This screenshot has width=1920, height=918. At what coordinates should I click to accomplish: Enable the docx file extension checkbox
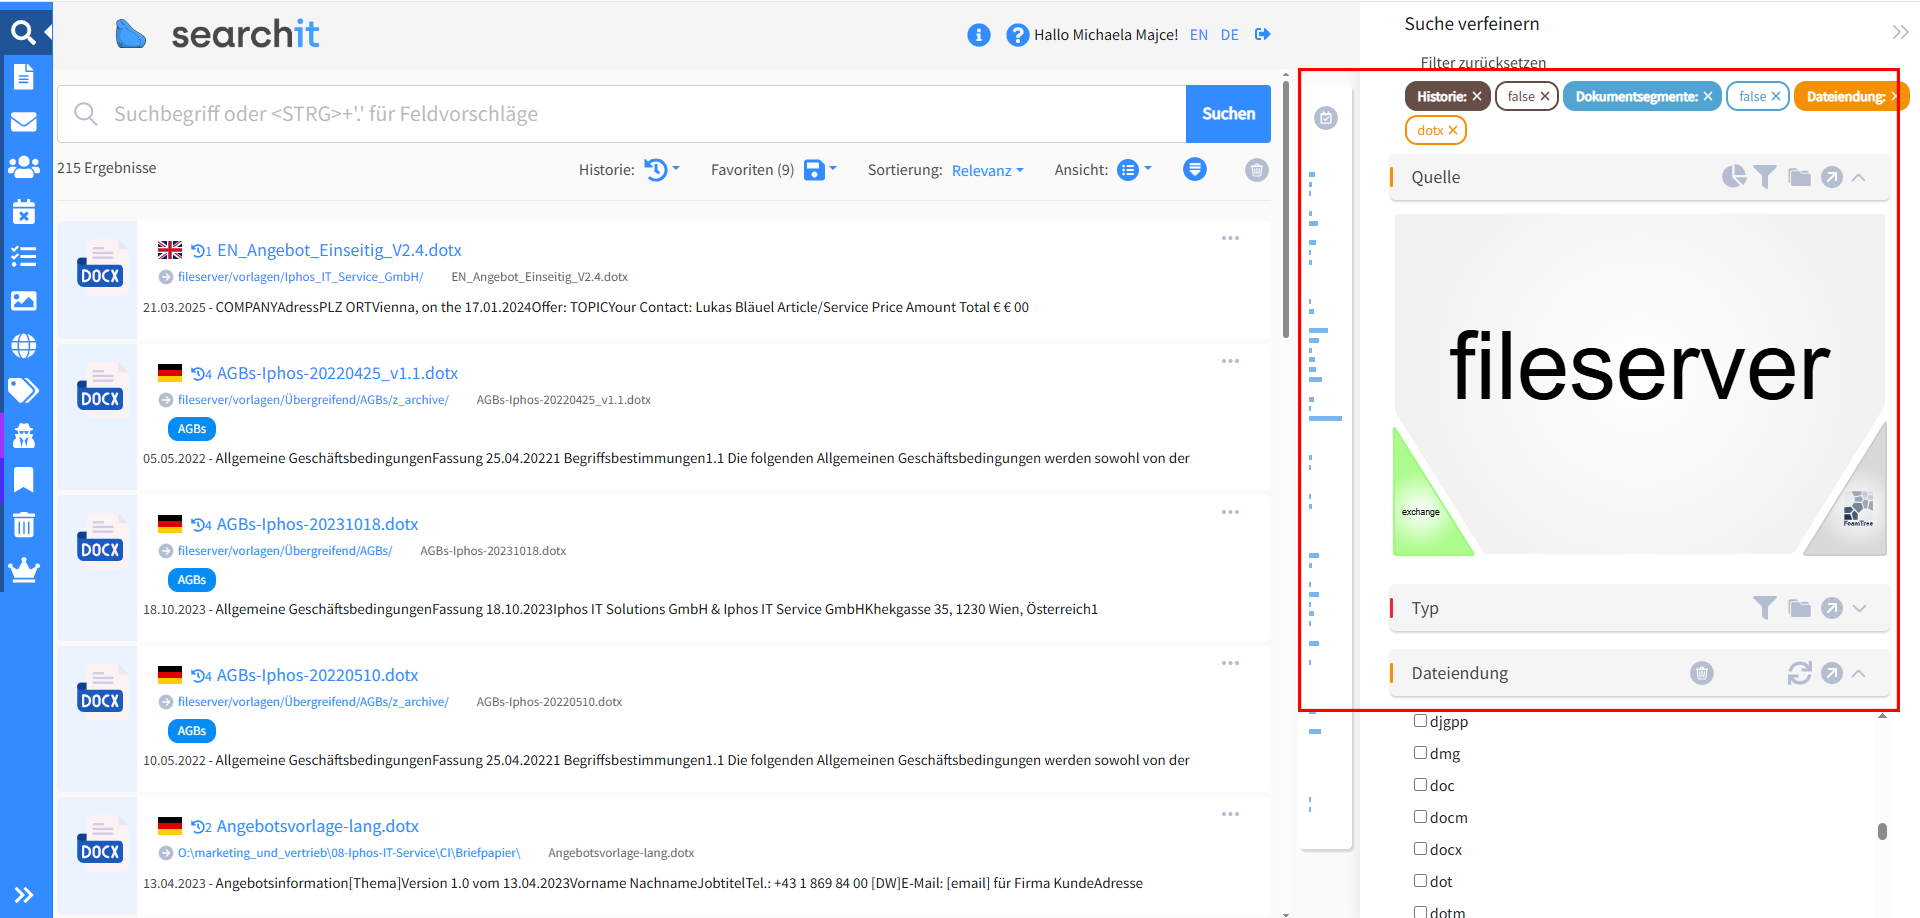[1420, 849]
